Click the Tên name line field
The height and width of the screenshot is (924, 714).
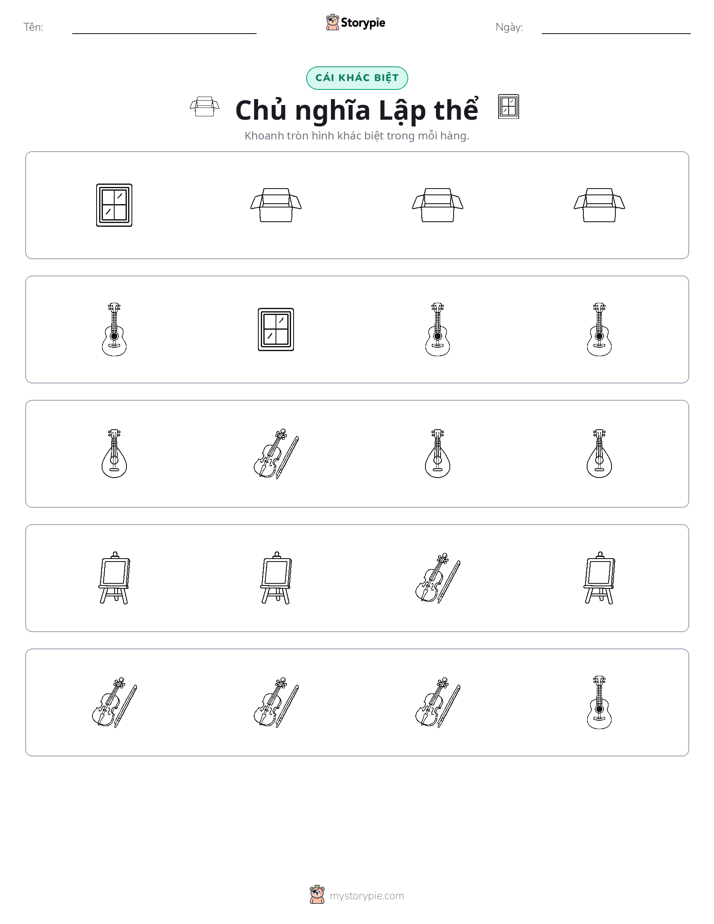(x=164, y=28)
